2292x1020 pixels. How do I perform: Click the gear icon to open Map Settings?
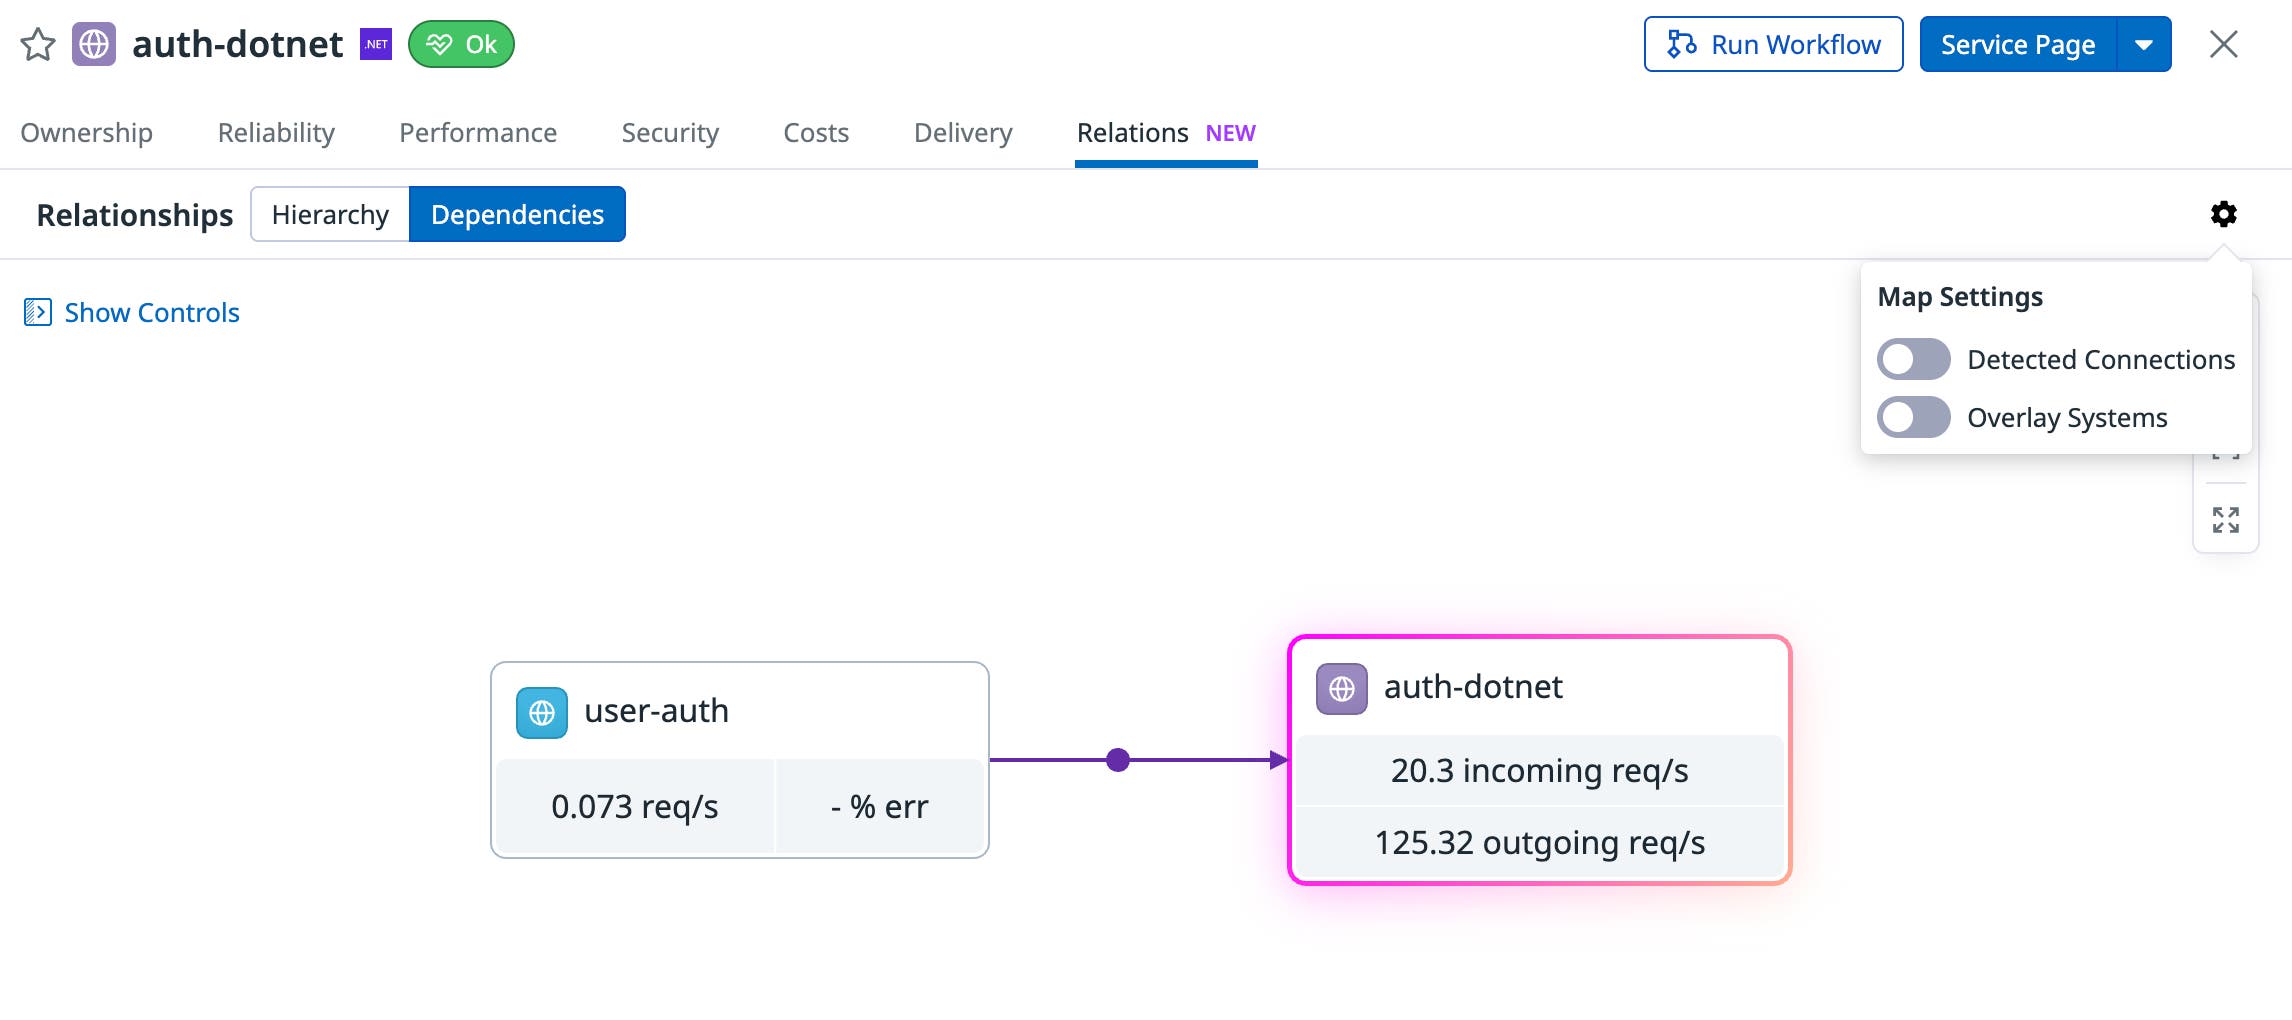[x=2223, y=213]
